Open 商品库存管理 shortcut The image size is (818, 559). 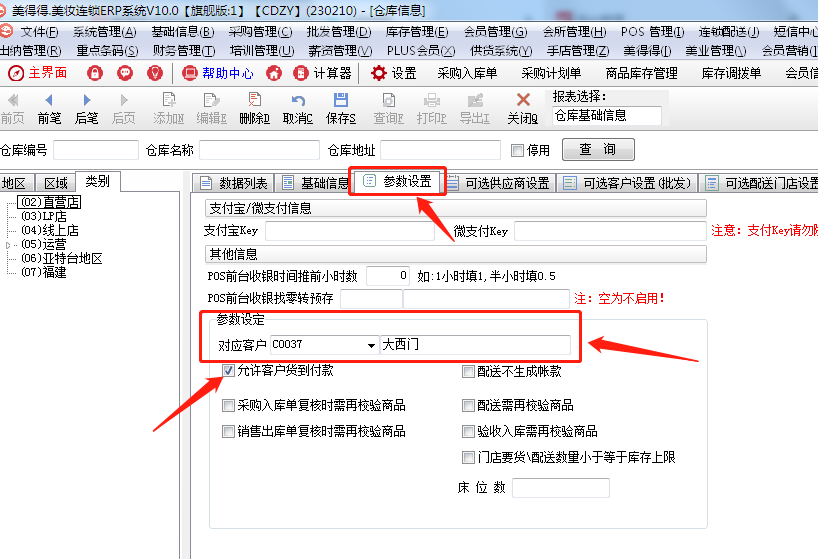641,74
